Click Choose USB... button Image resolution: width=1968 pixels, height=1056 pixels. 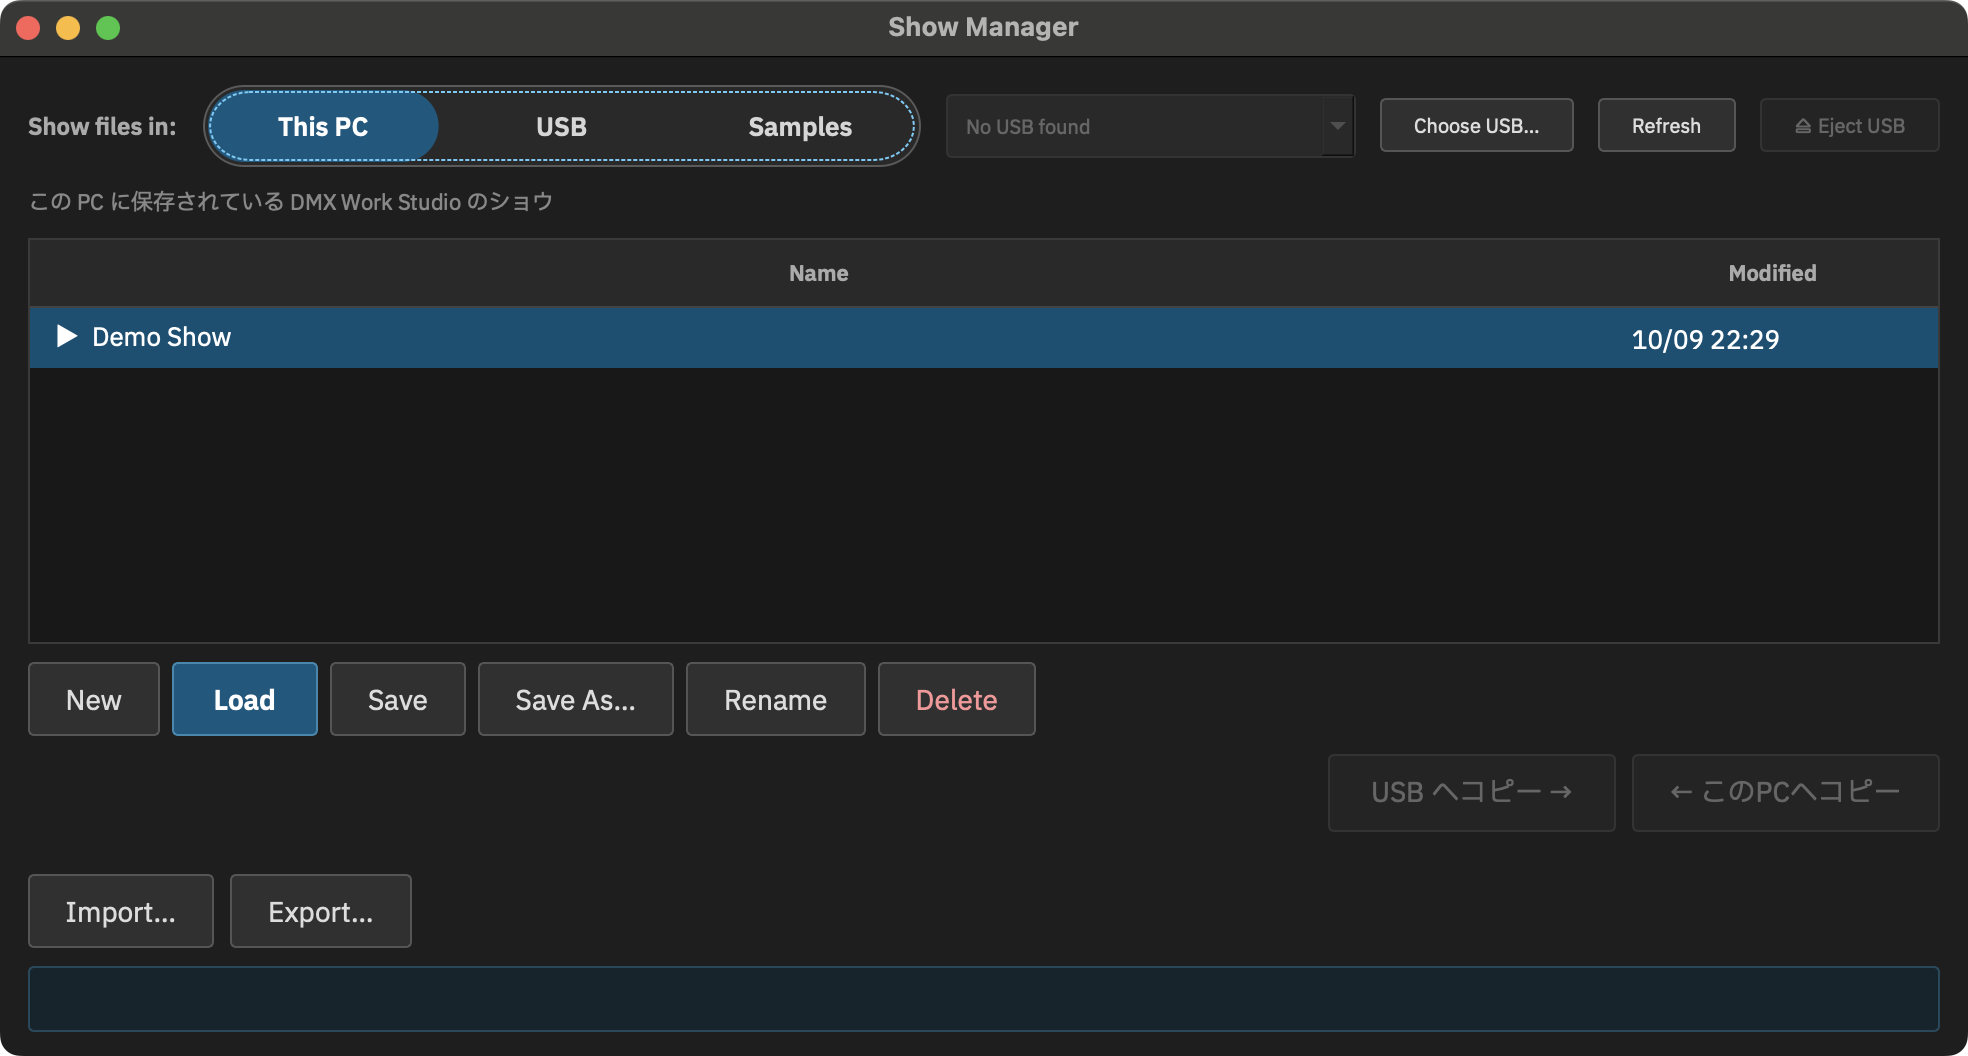[1476, 125]
